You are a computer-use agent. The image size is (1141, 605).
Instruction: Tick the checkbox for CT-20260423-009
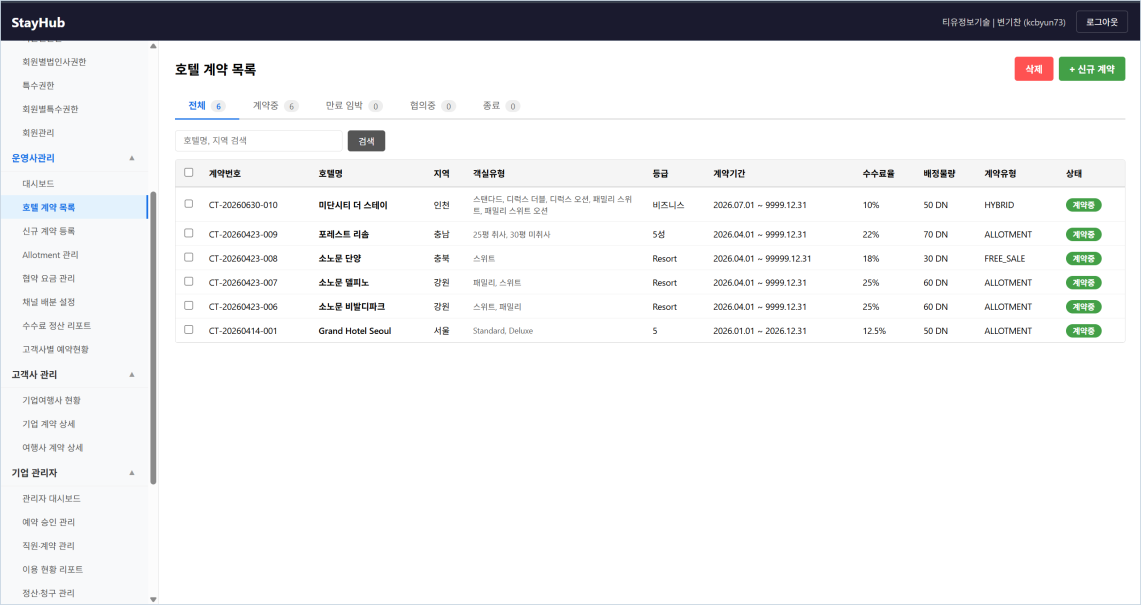(188, 233)
